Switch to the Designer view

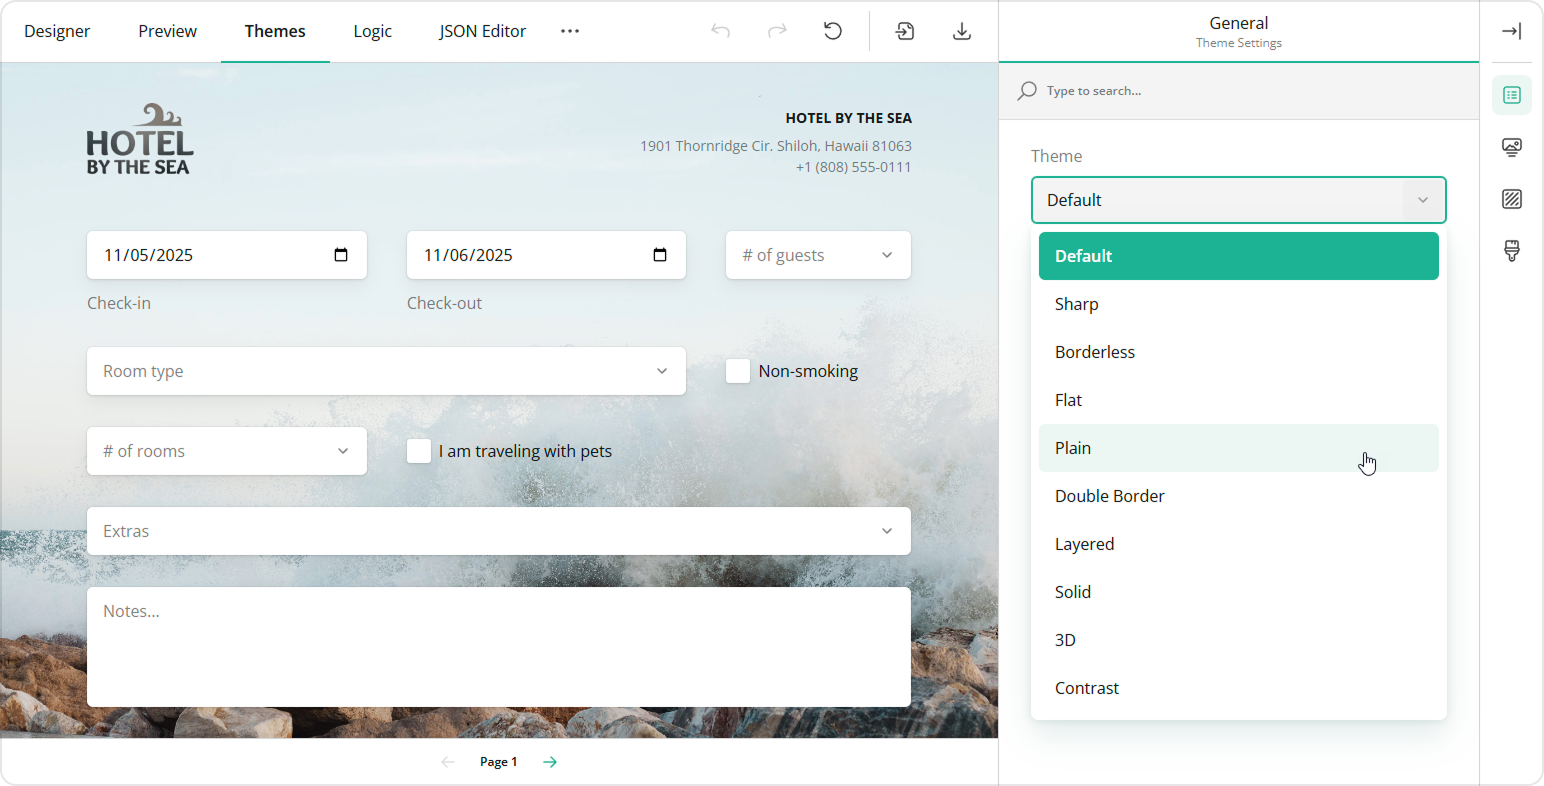point(57,31)
